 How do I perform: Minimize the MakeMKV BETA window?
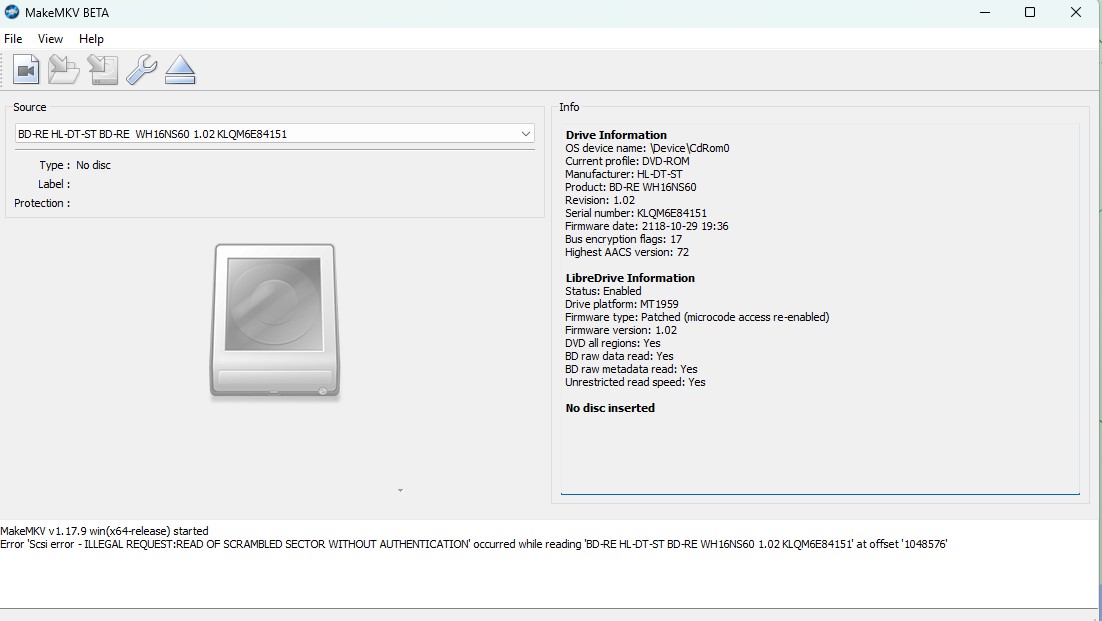(985, 13)
